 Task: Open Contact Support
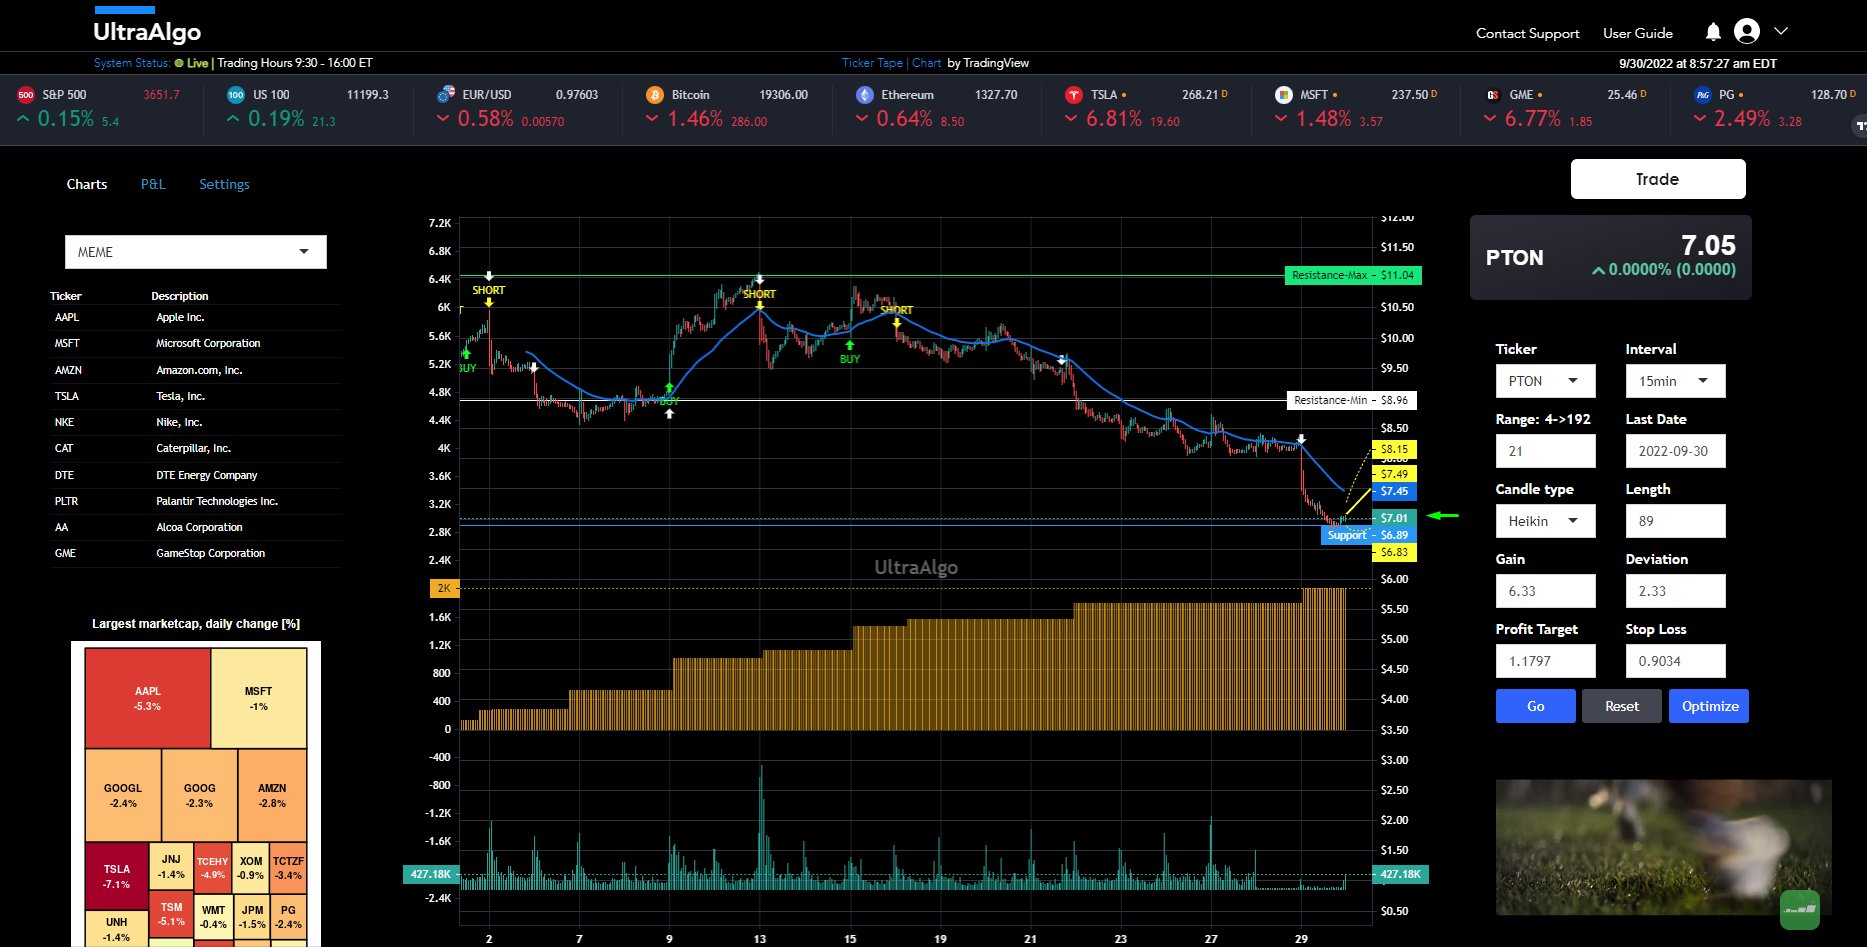(x=1528, y=33)
